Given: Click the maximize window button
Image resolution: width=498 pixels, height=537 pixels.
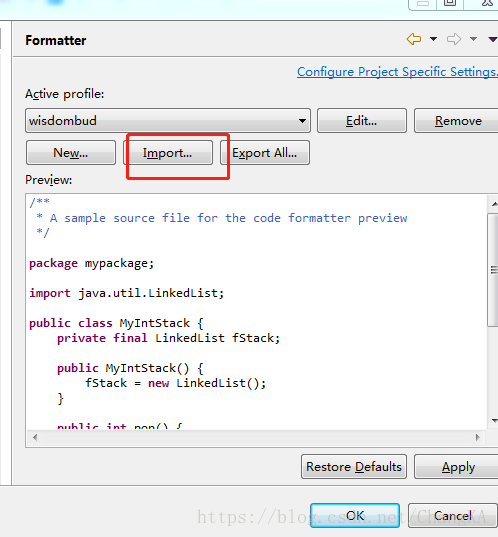Looking at the screenshot, I should pos(450,3).
